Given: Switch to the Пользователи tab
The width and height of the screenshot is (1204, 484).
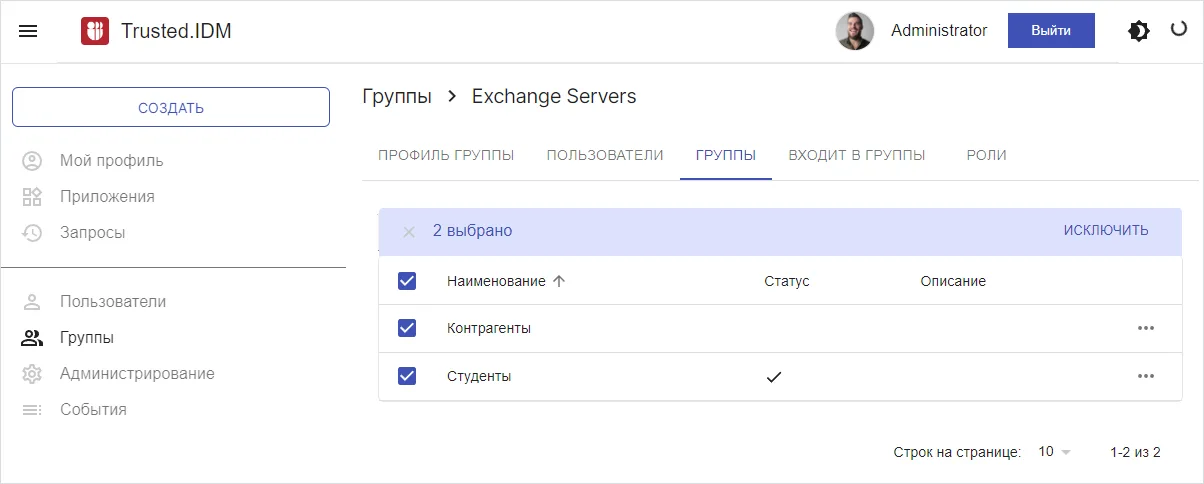Looking at the screenshot, I should click(x=604, y=155).
